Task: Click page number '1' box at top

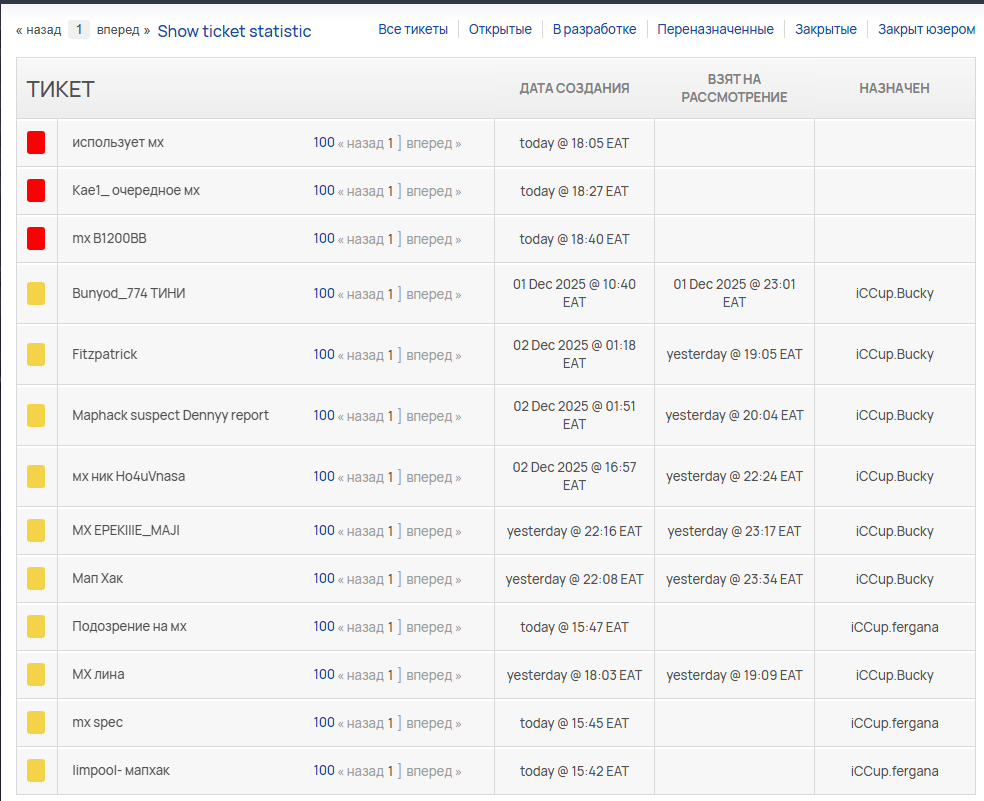Action: [79, 30]
